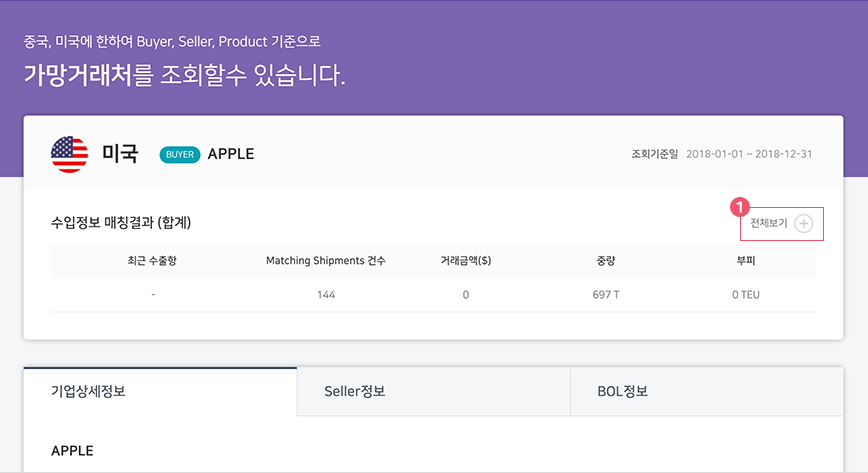Click the APPLE buyer name next to BUYER badge

[231, 154]
